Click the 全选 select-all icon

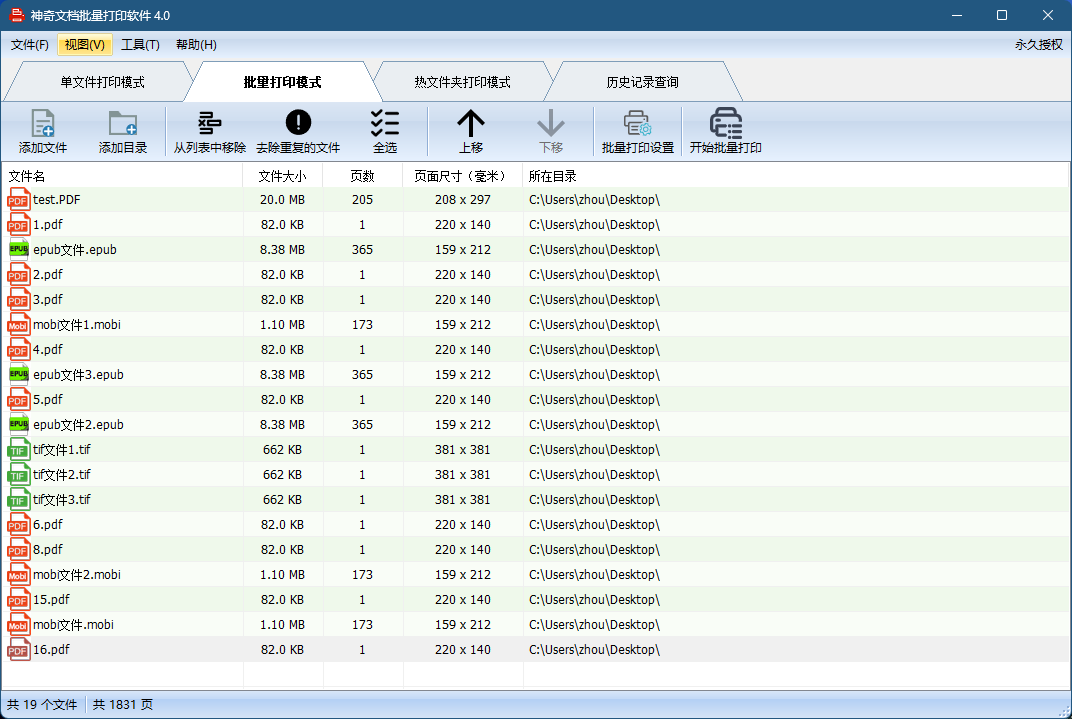coord(385,123)
